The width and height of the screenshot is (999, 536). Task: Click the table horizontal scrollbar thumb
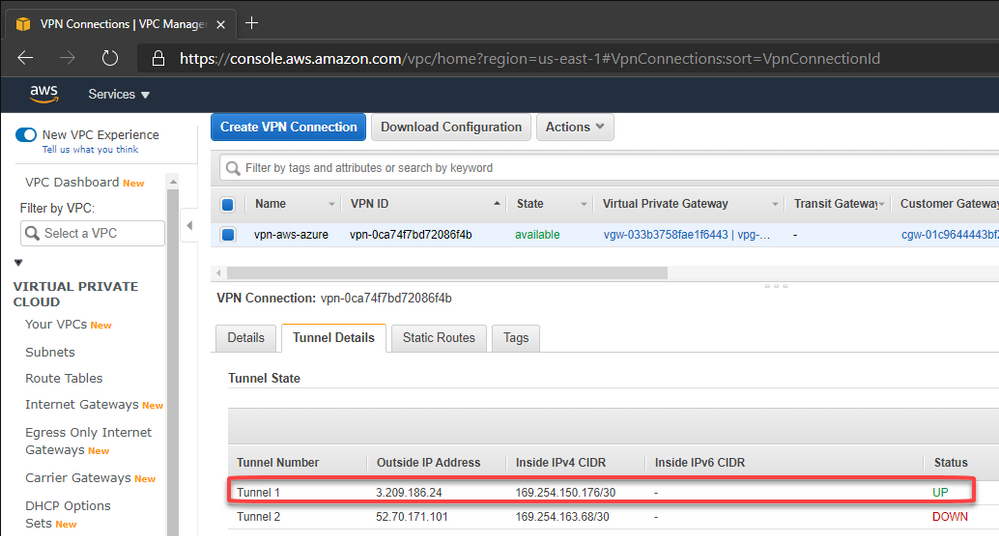(x=447, y=273)
